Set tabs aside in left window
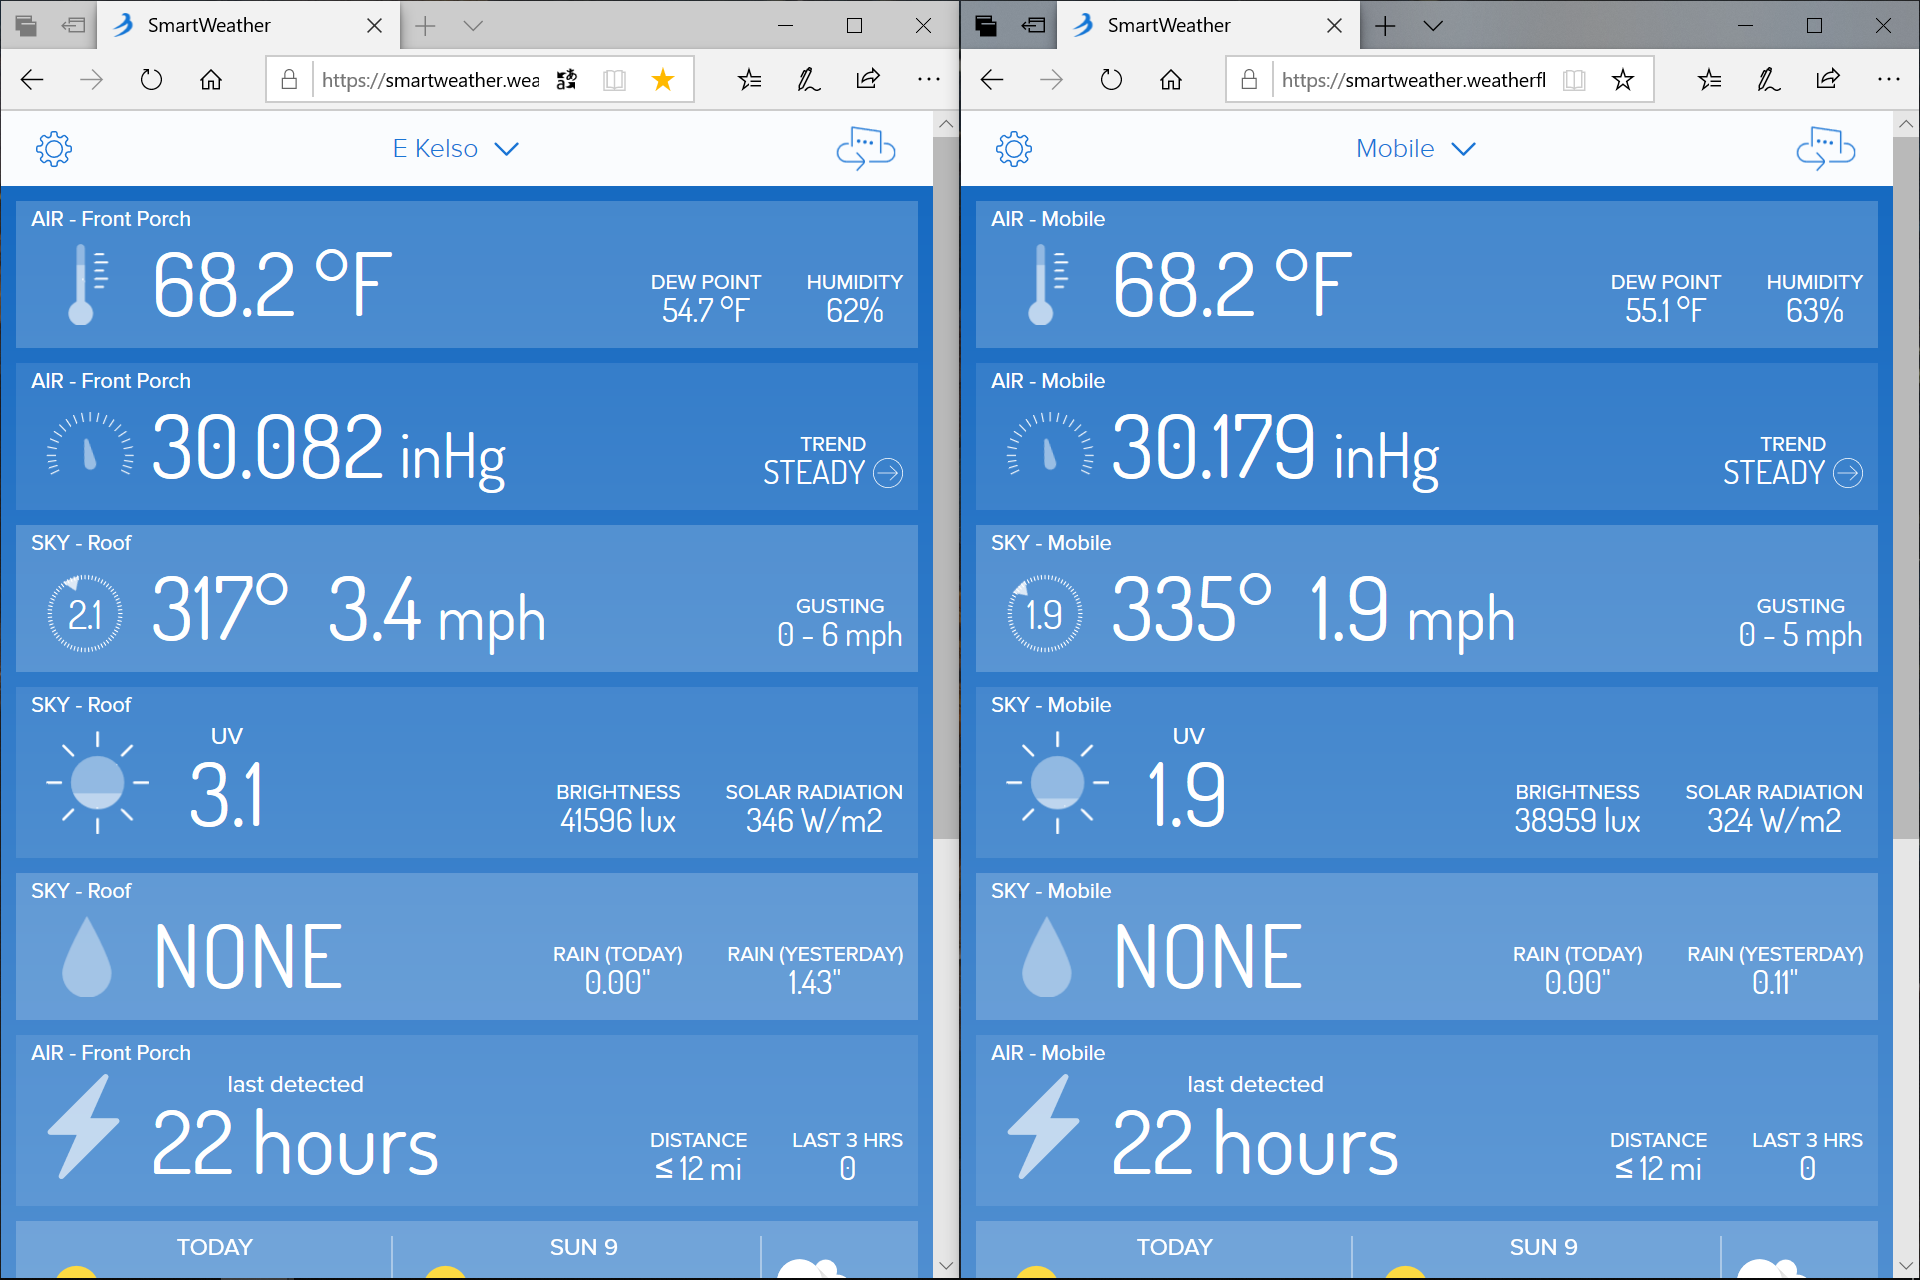This screenshot has width=1920, height=1280. pos(74,26)
